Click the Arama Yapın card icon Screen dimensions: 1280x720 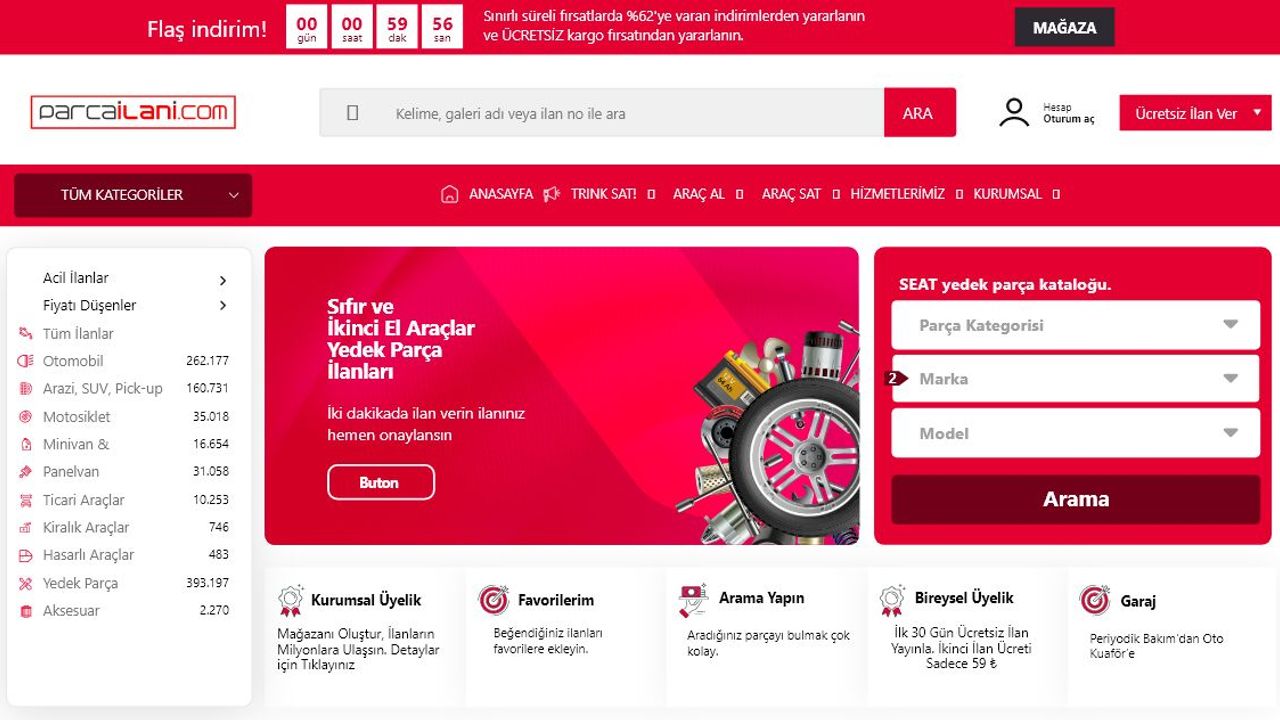coord(693,599)
